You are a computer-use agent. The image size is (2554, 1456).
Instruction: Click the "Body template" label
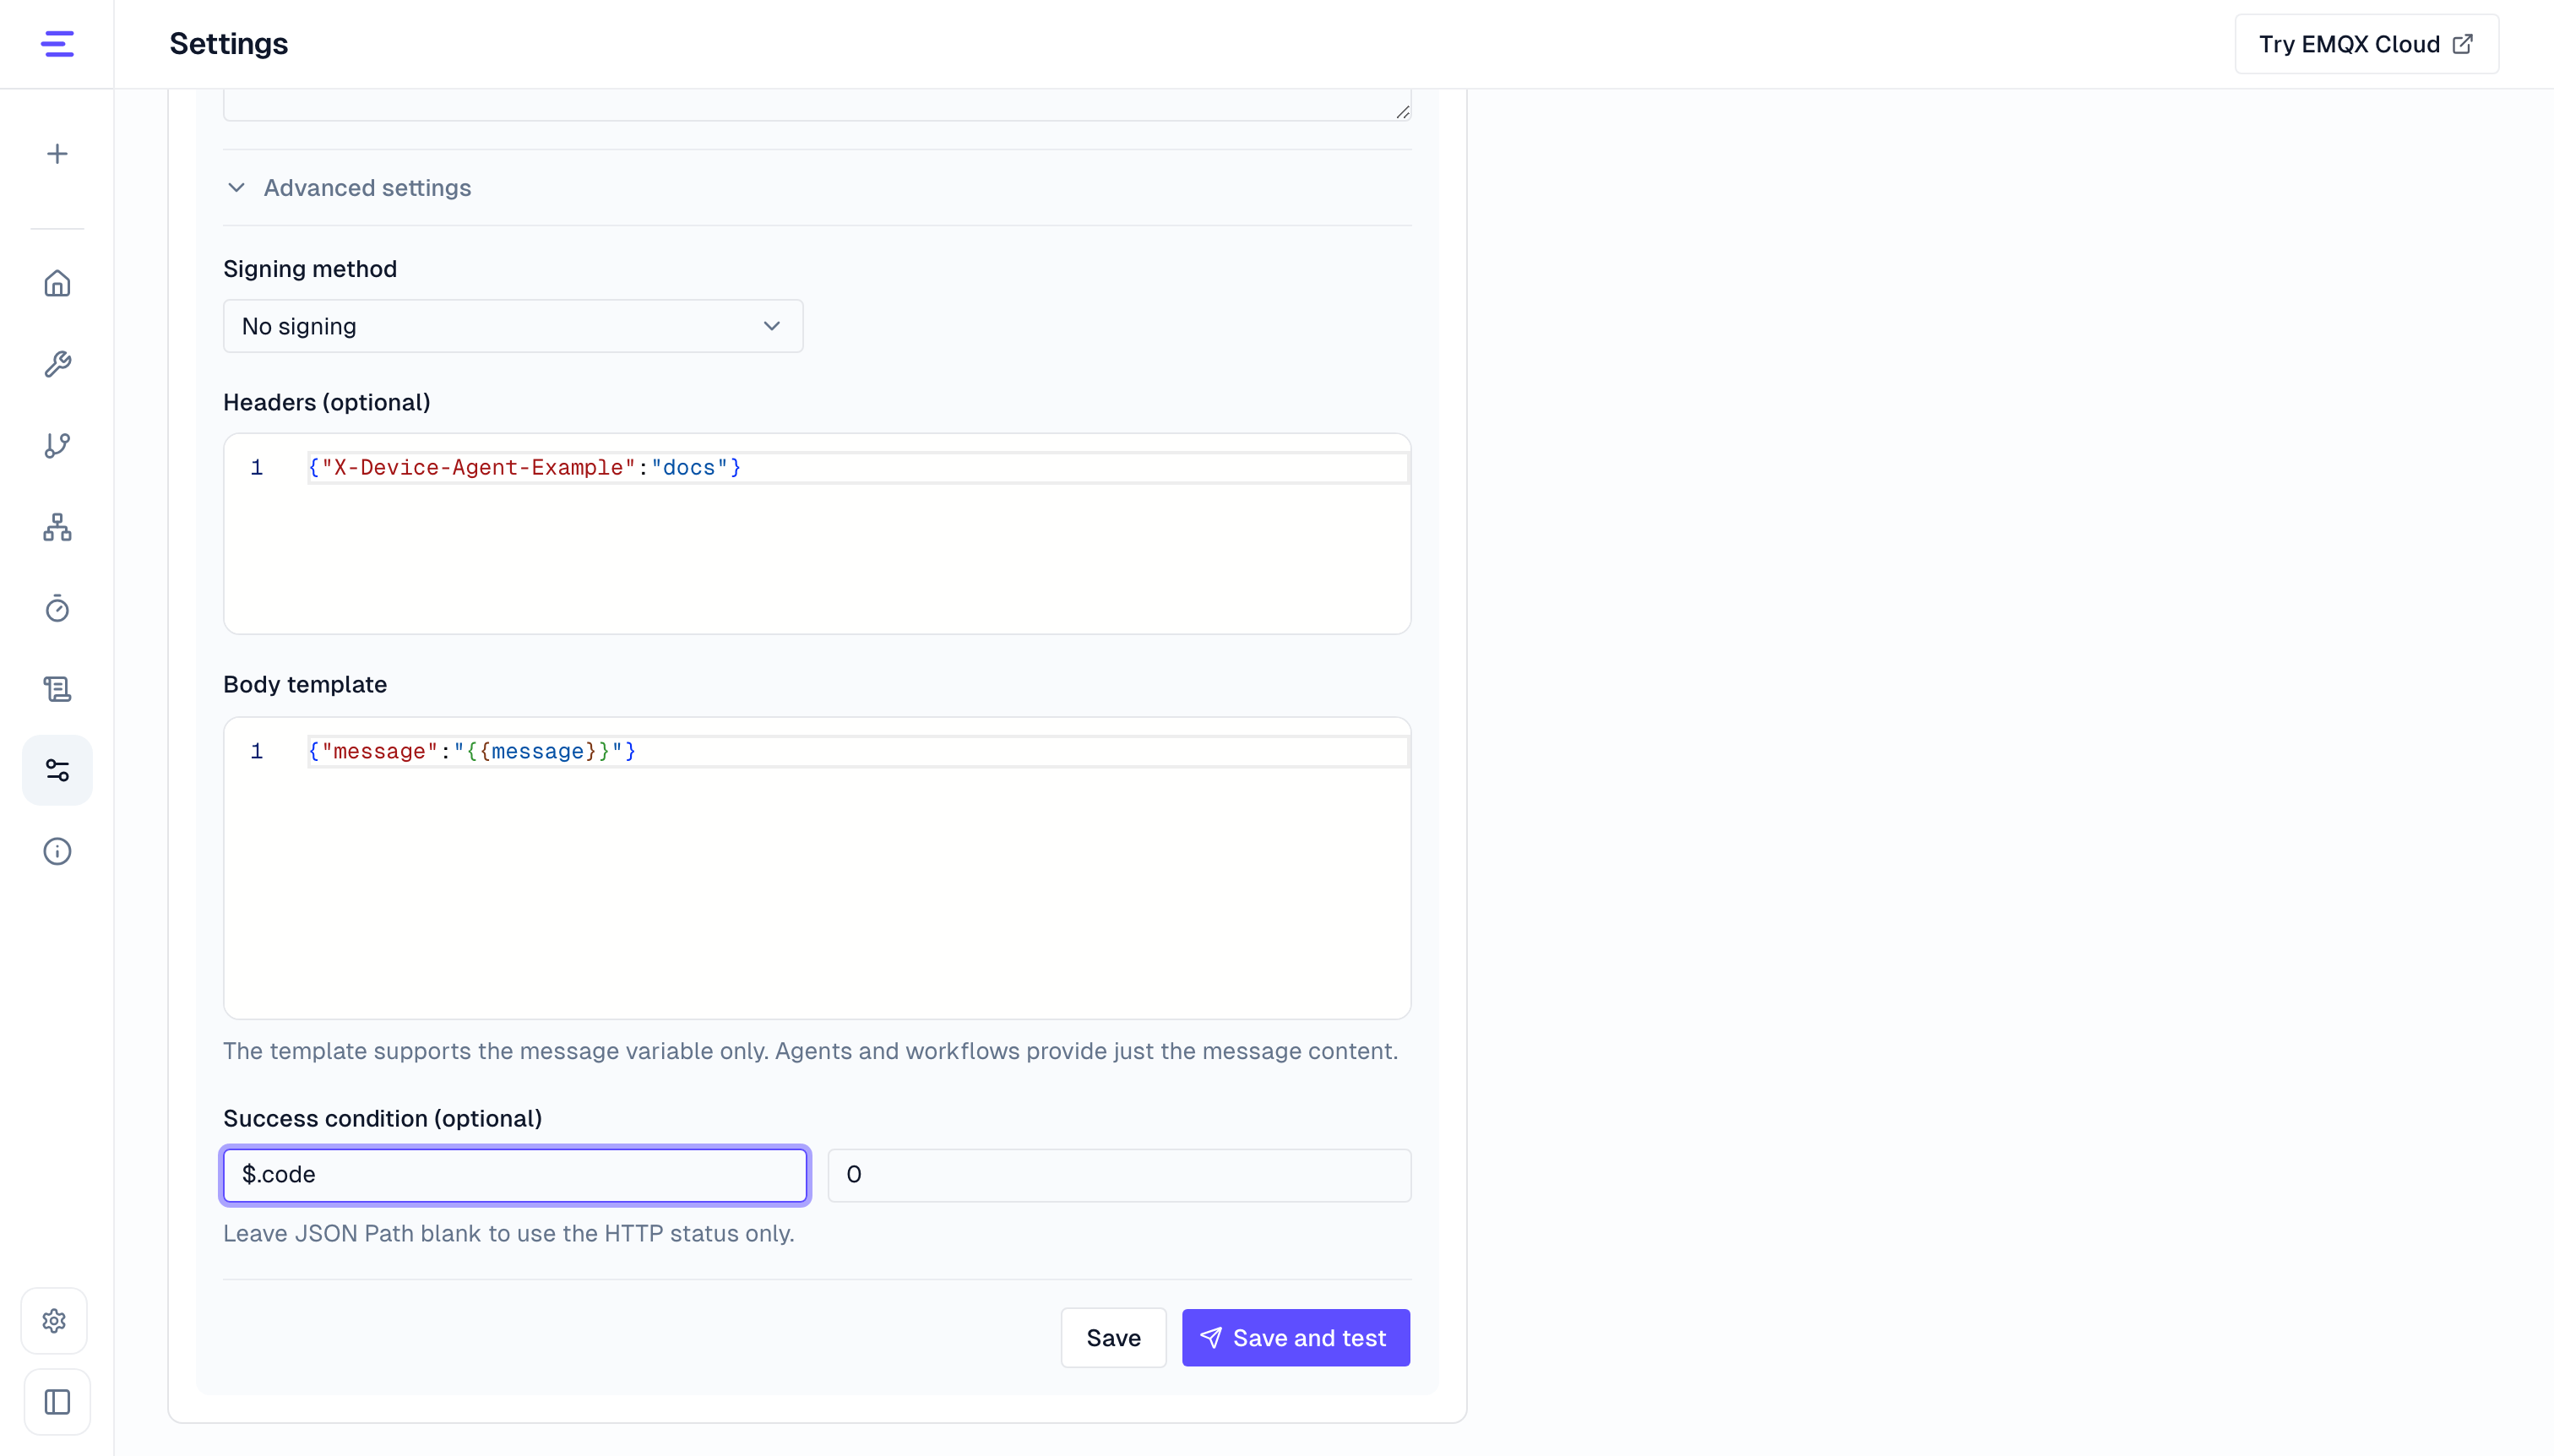tap(305, 685)
